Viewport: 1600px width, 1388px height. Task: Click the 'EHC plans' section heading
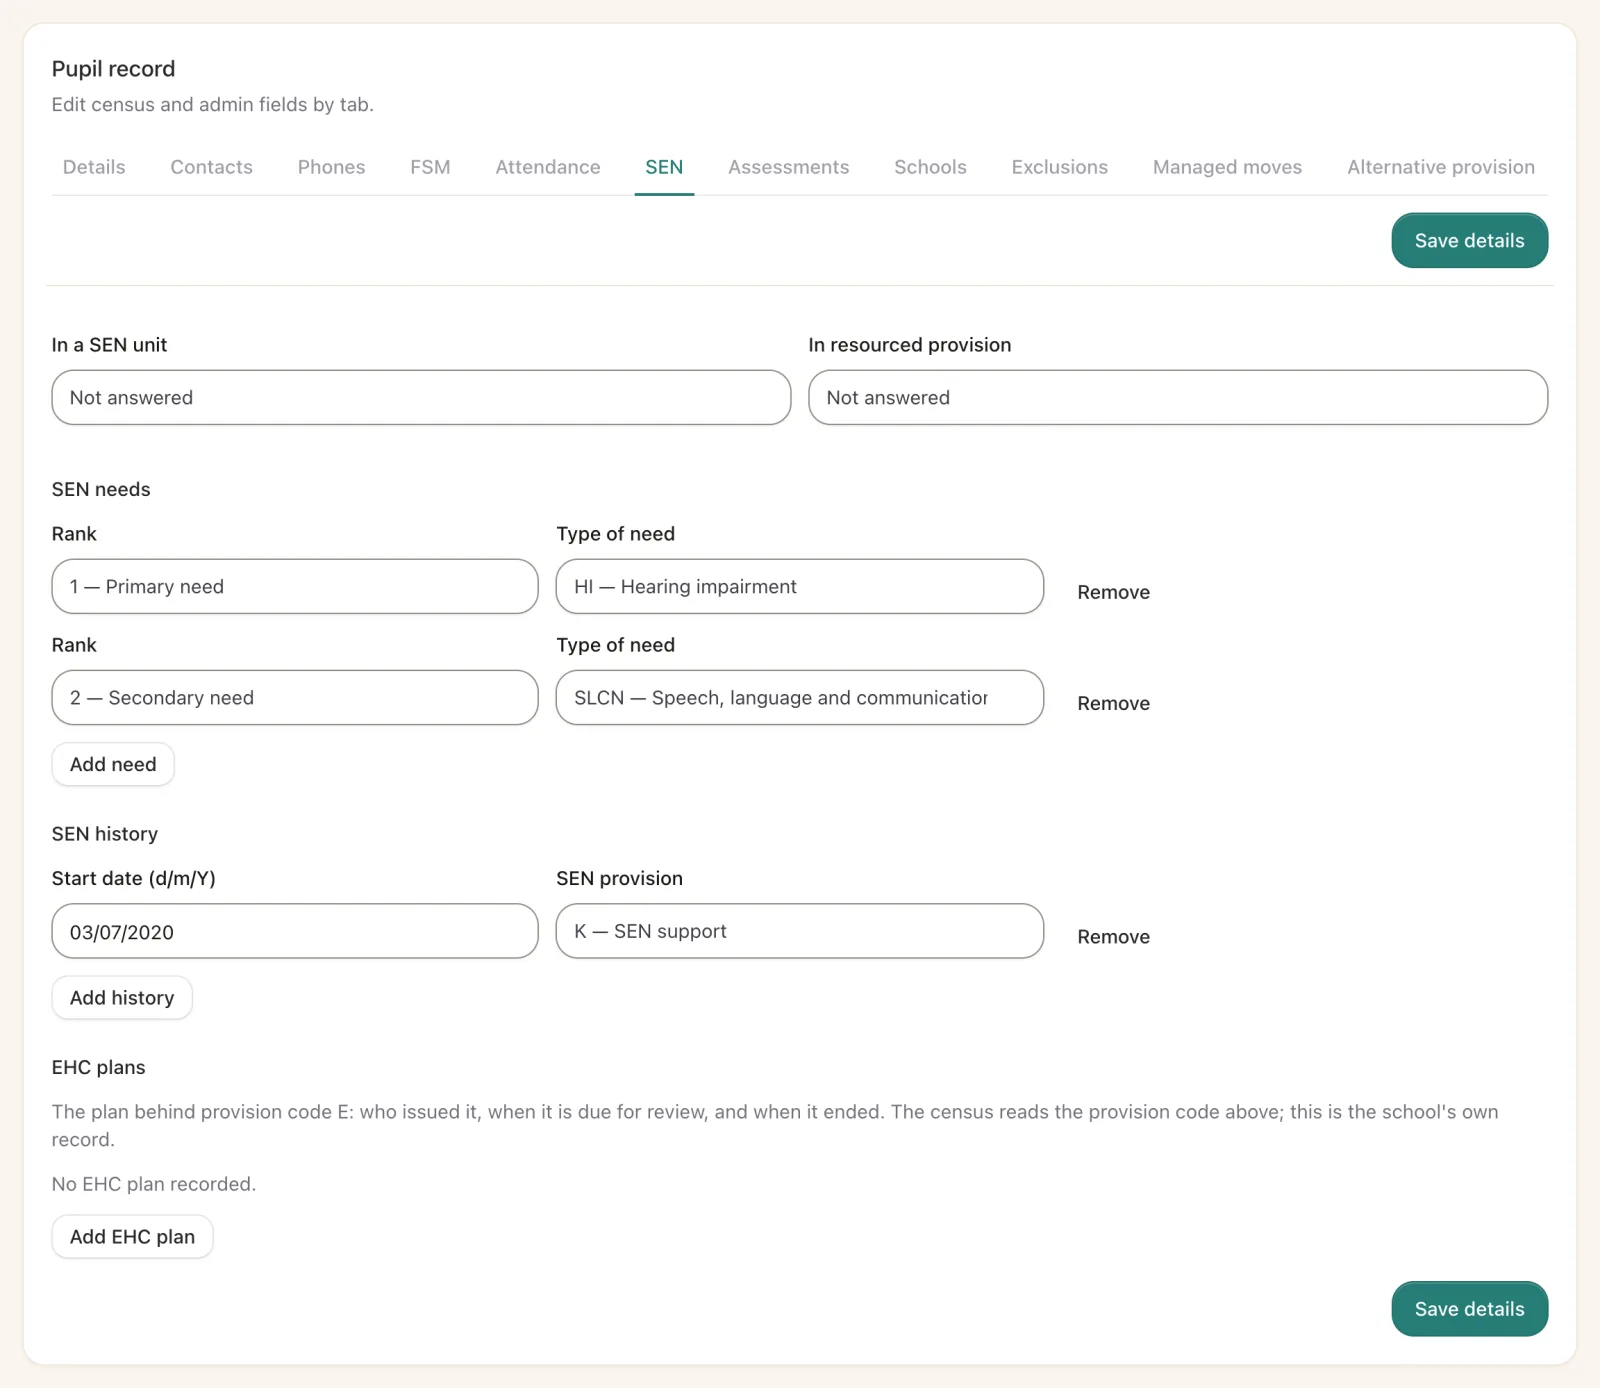point(98,1068)
